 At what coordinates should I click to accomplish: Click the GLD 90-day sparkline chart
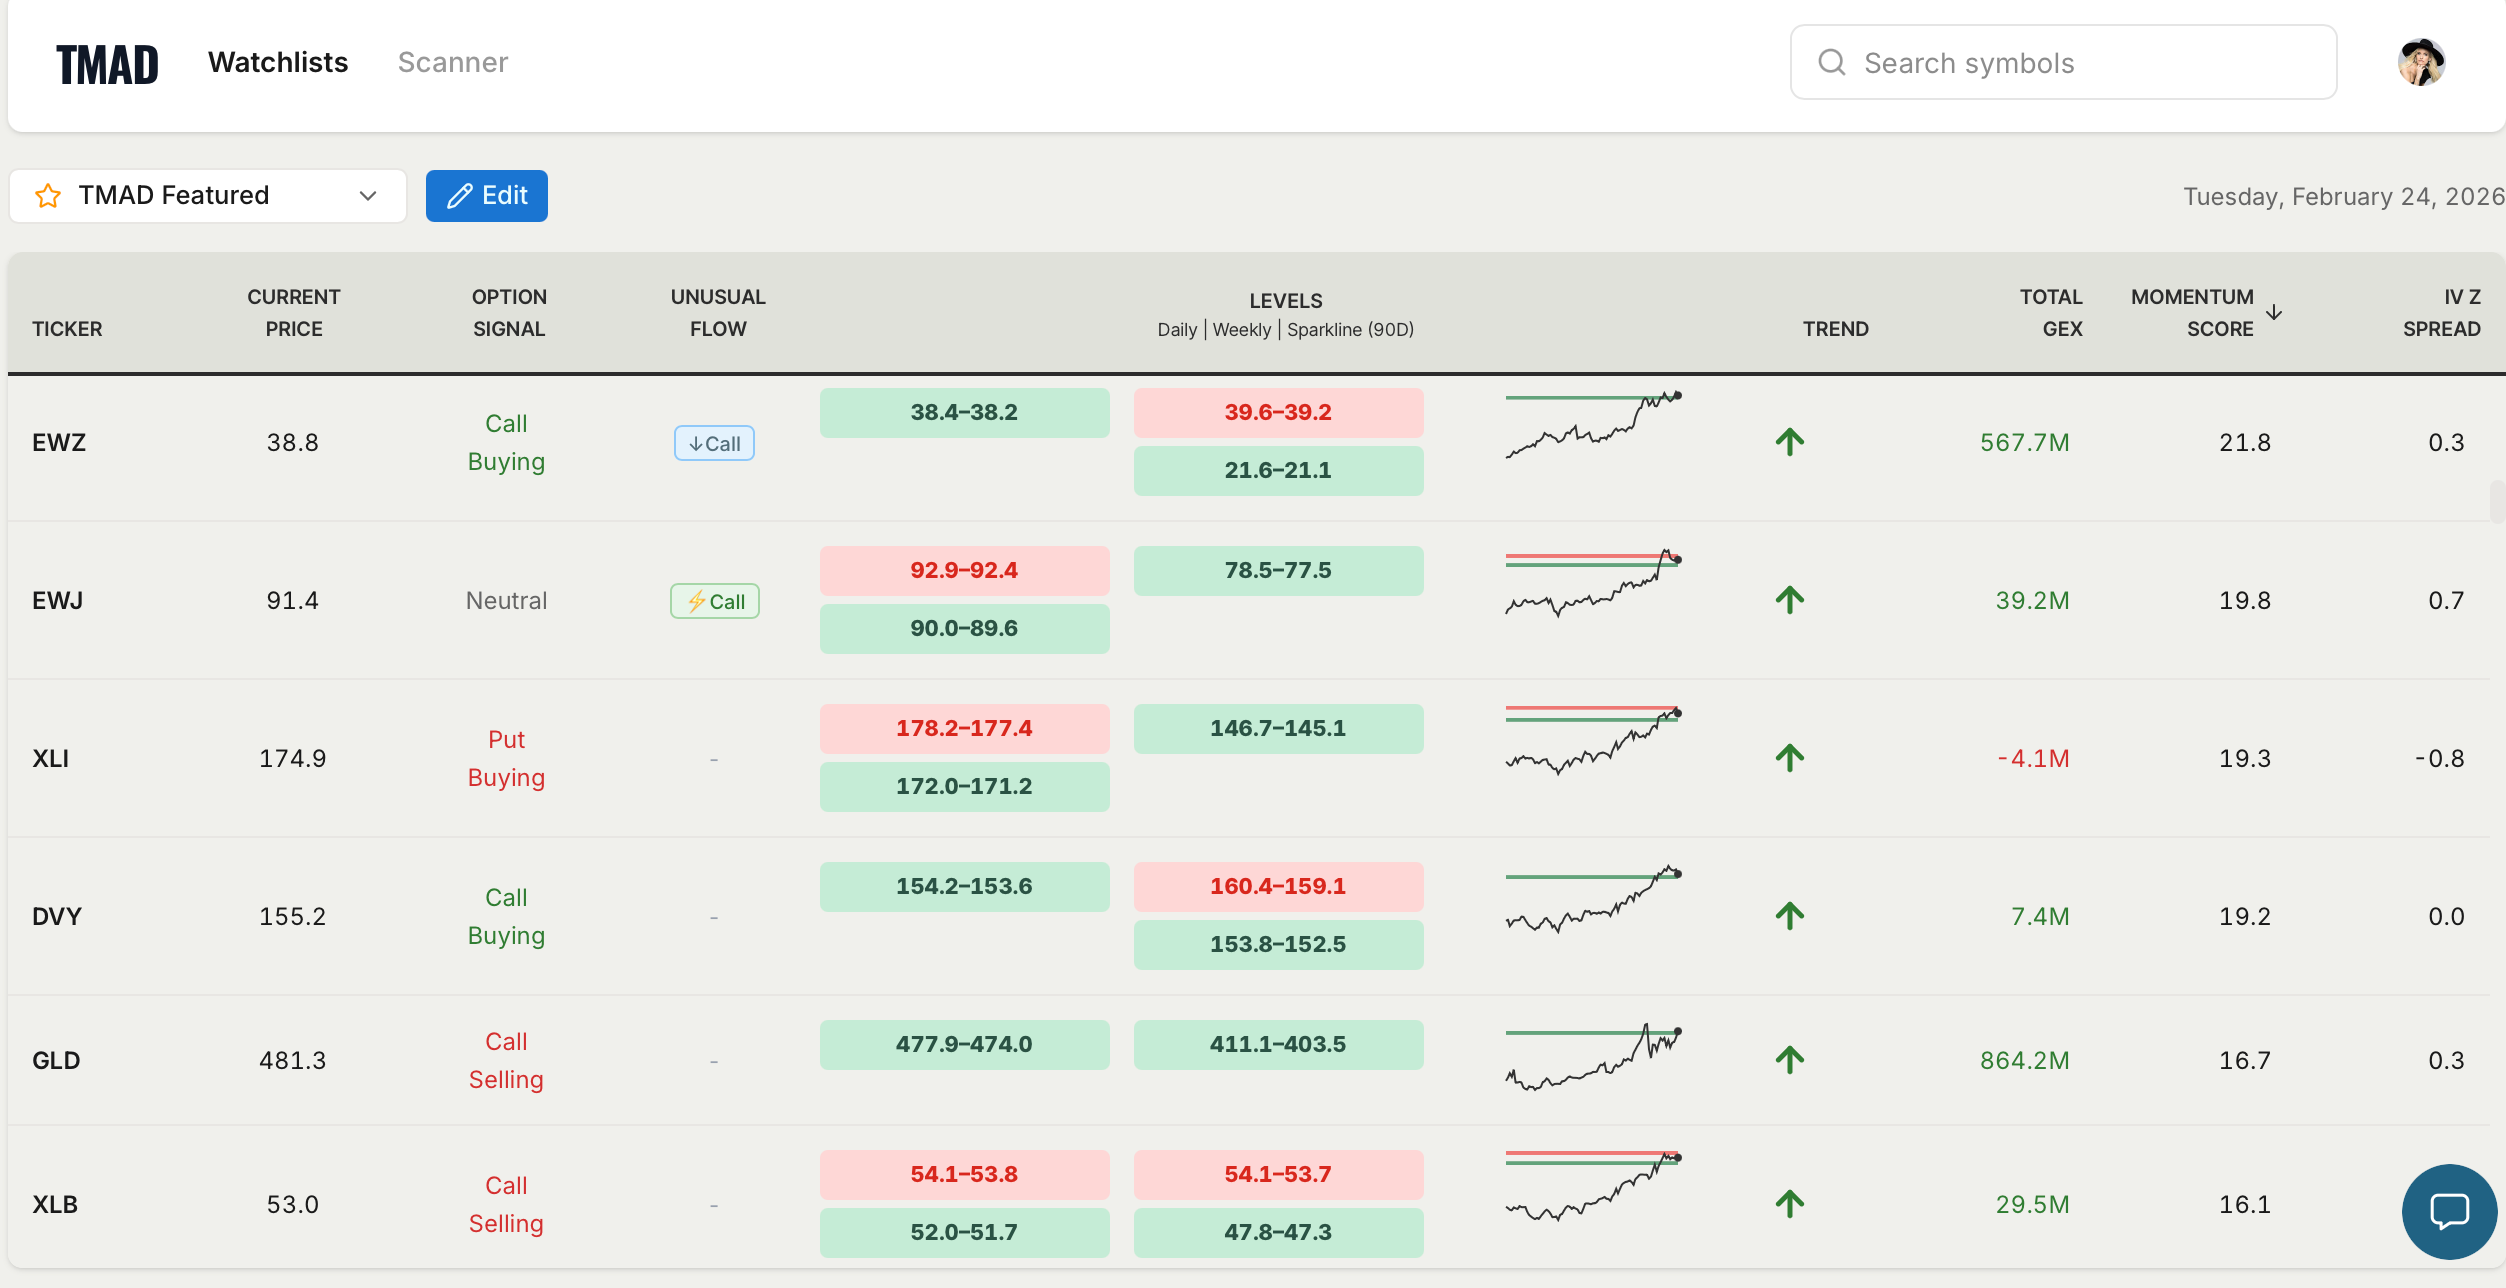(1593, 1059)
